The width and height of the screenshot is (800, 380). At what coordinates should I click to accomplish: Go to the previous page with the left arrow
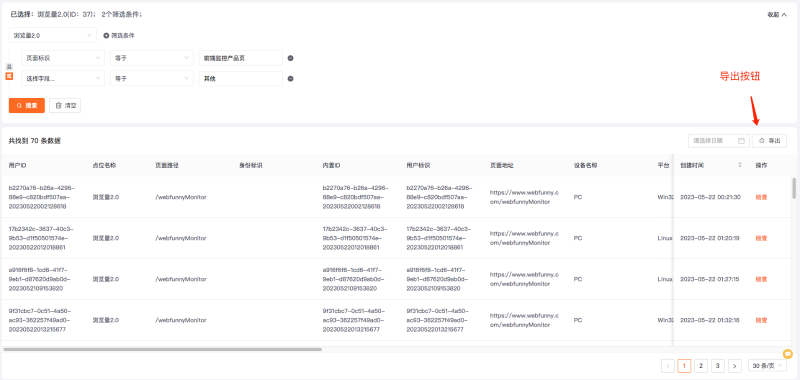coord(667,365)
